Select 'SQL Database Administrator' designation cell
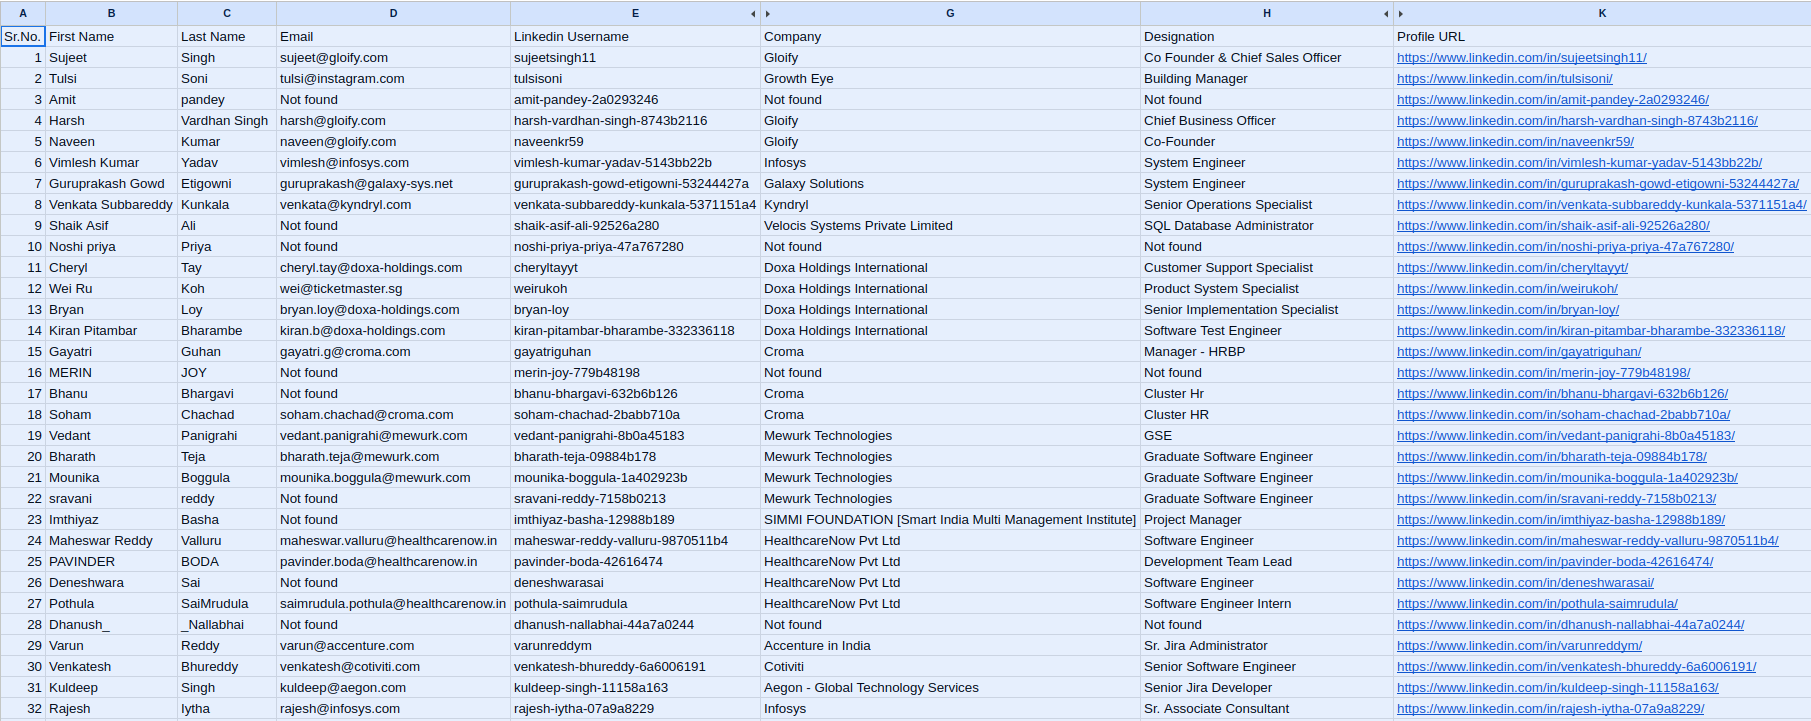This screenshot has height=721, width=1811. [x=1267, y=226]
